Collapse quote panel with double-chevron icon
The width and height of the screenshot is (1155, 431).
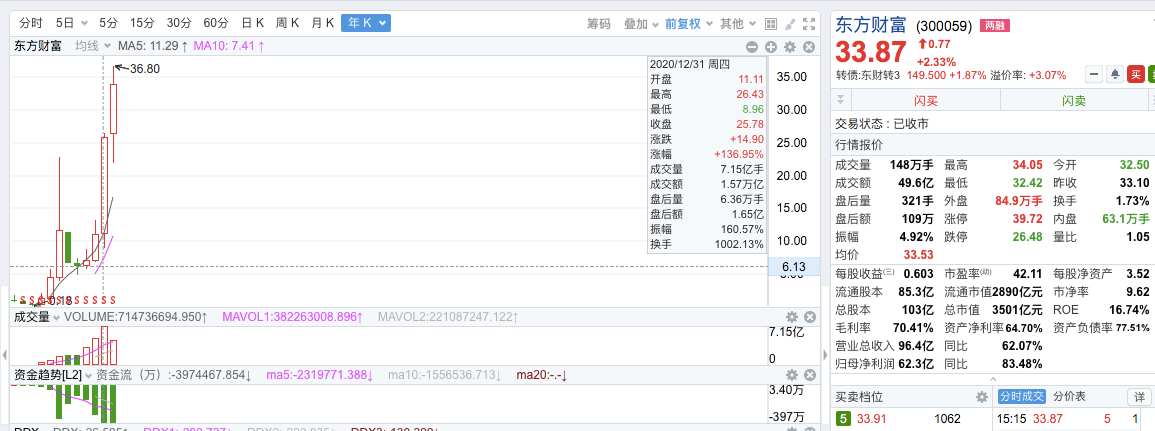[x=840, y=100]
